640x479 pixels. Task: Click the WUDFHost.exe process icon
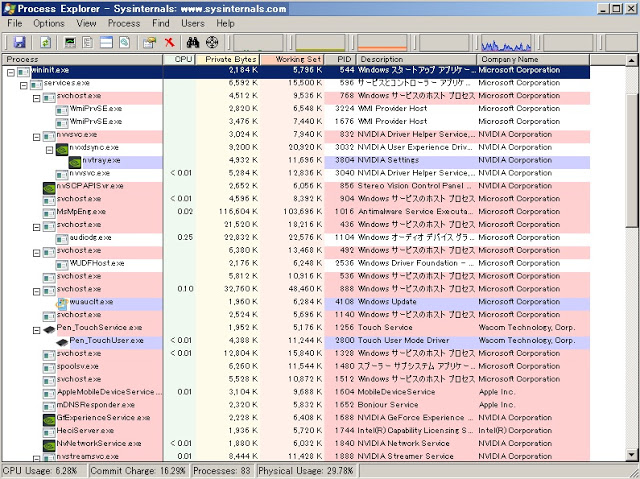pyautogui.click(x=62, y=265)
